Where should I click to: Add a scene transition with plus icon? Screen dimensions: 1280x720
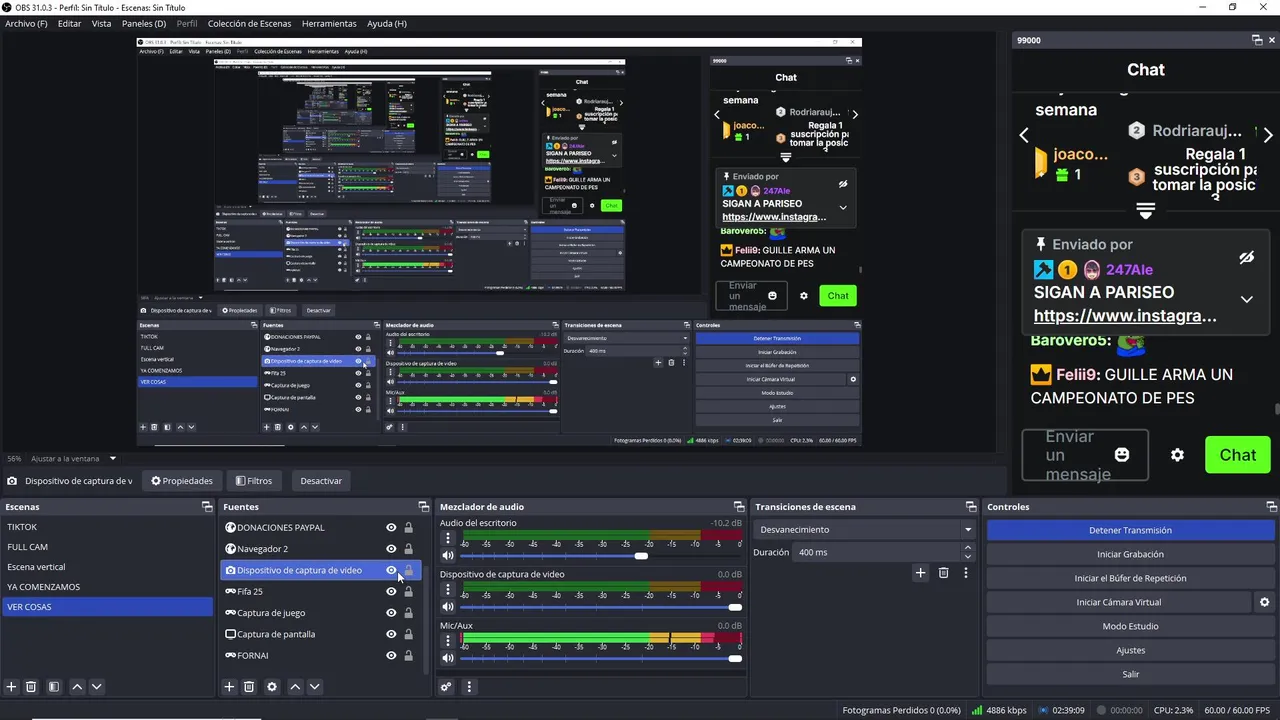(x=921, y=573)
